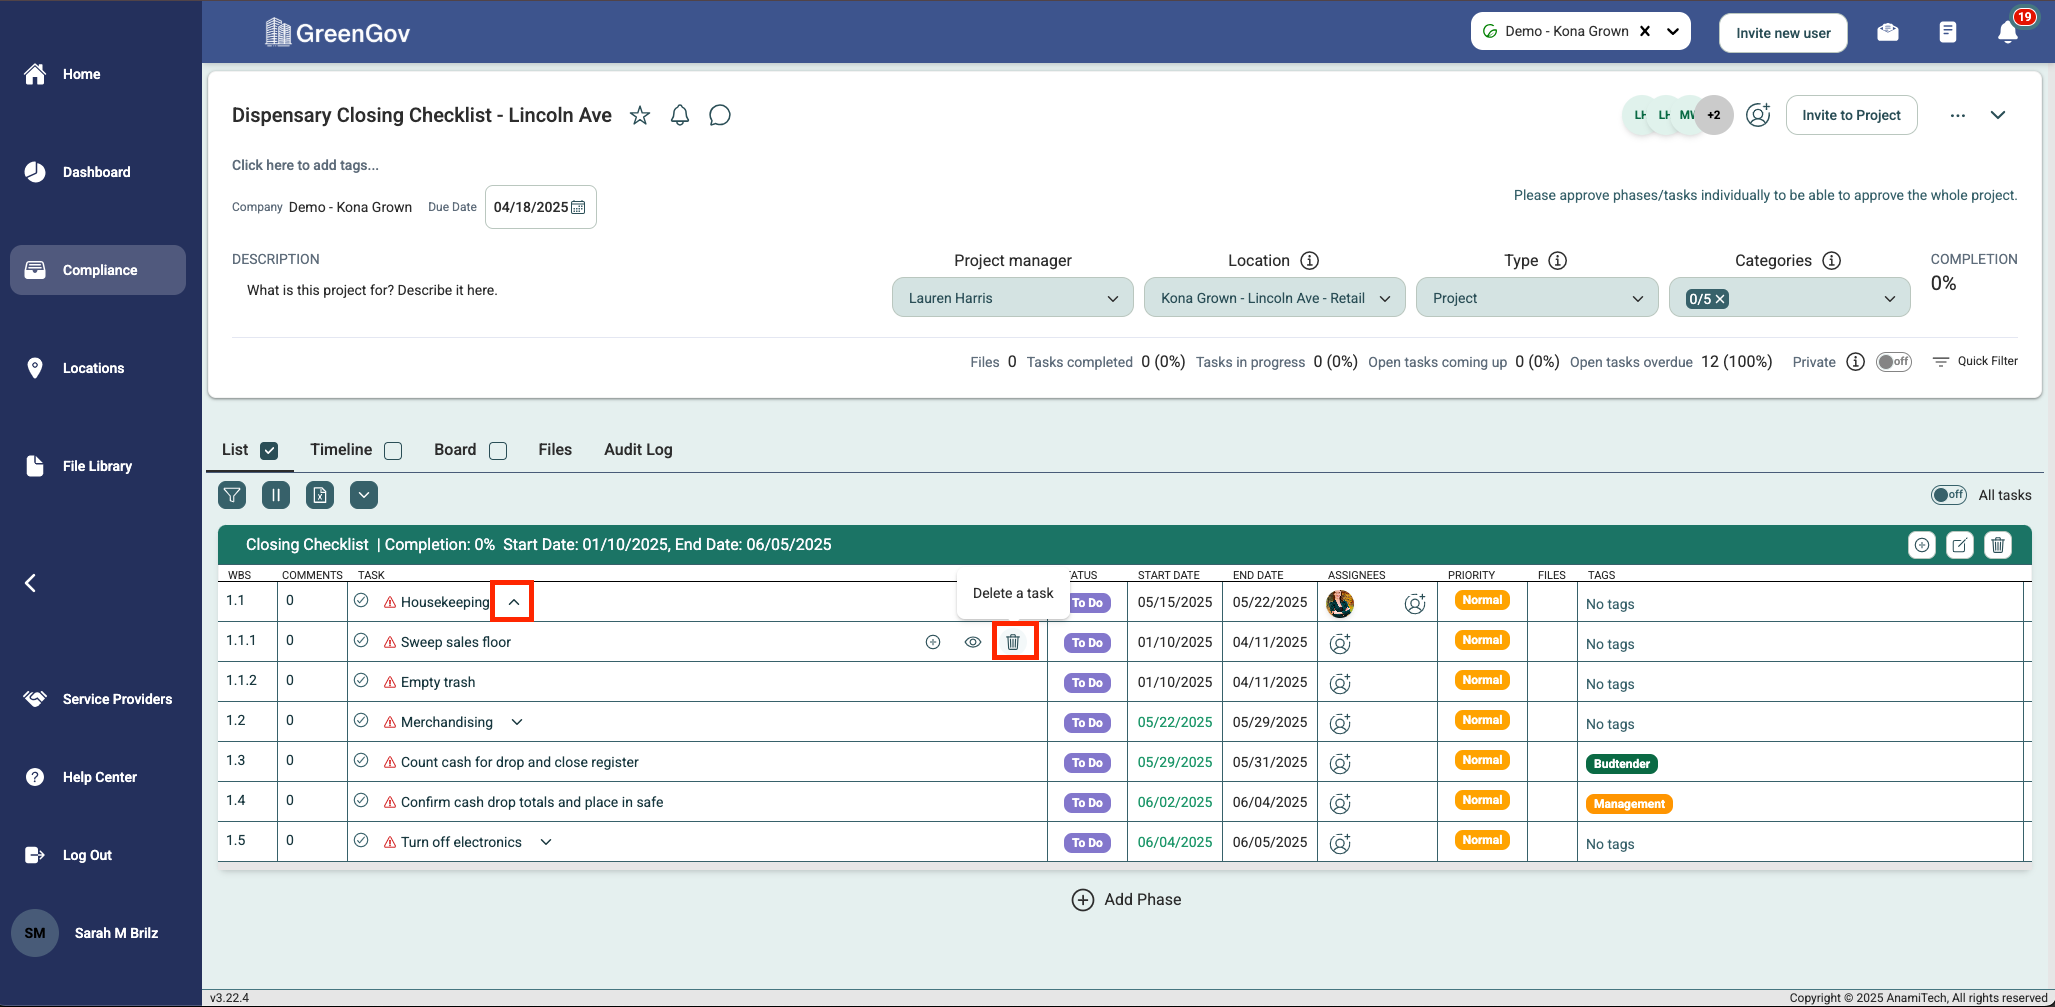2055x1007 pixels.
Task: Open the Categories dropdown
Action: click(x=1790, y=298)
